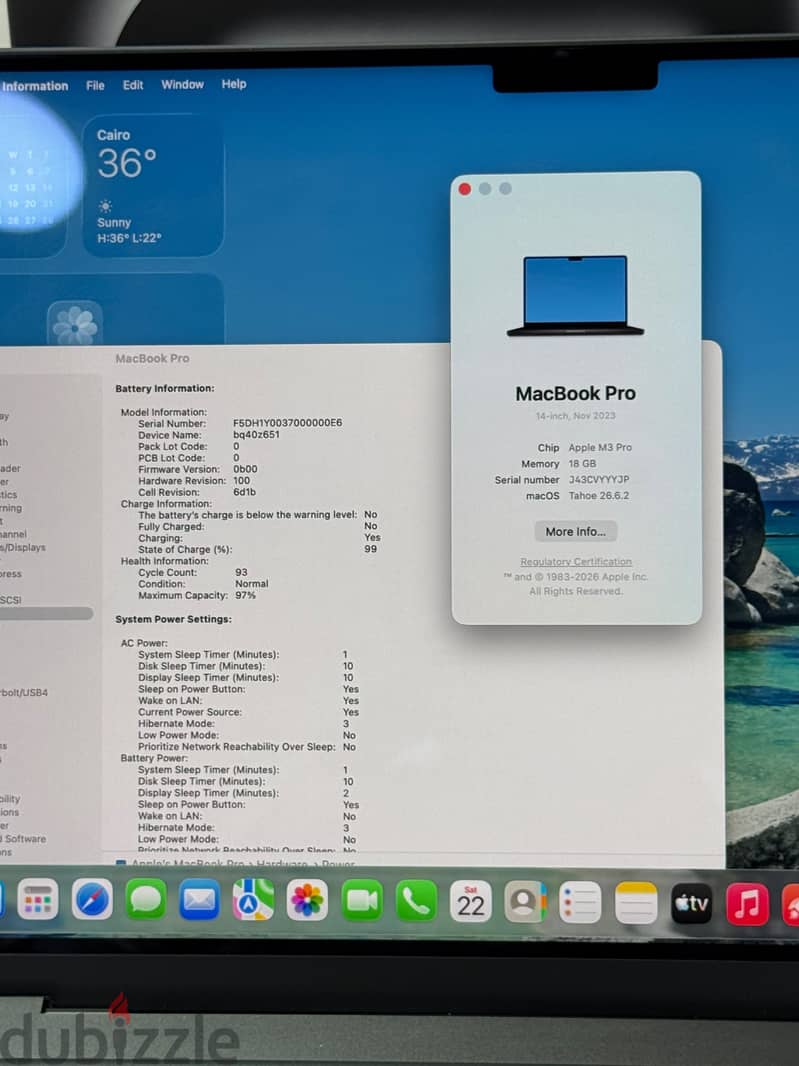Click the More Info... button
This screenshot has height=1066, width=799.
(x=575, y=532)
